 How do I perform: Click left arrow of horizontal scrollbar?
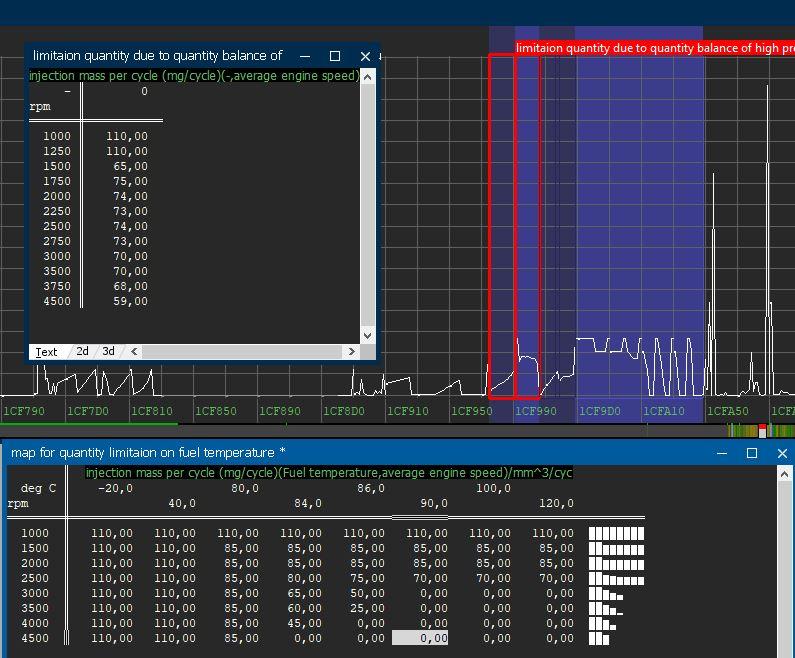click(135, 351)
